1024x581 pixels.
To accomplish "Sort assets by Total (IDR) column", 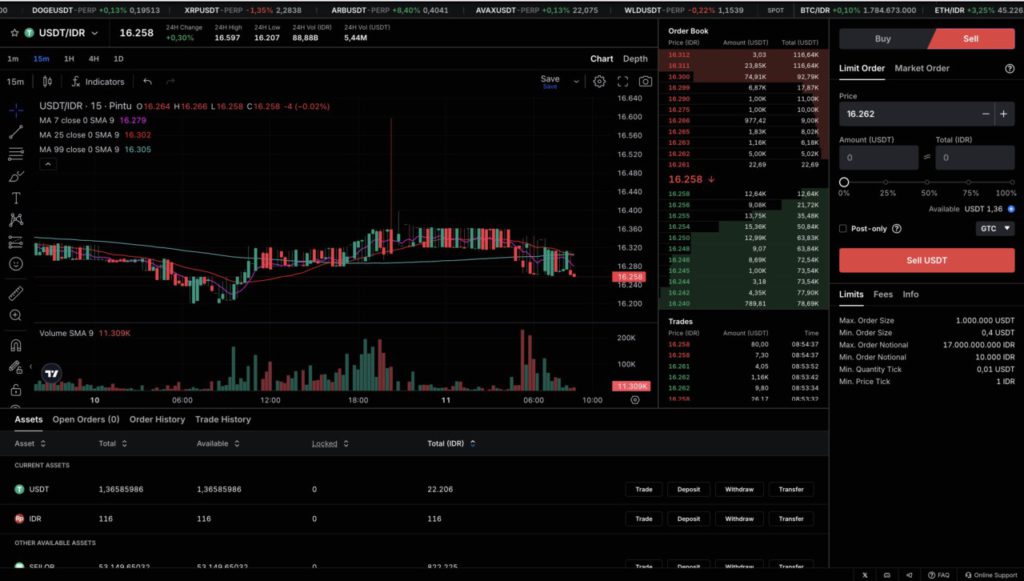I will 451,444.
